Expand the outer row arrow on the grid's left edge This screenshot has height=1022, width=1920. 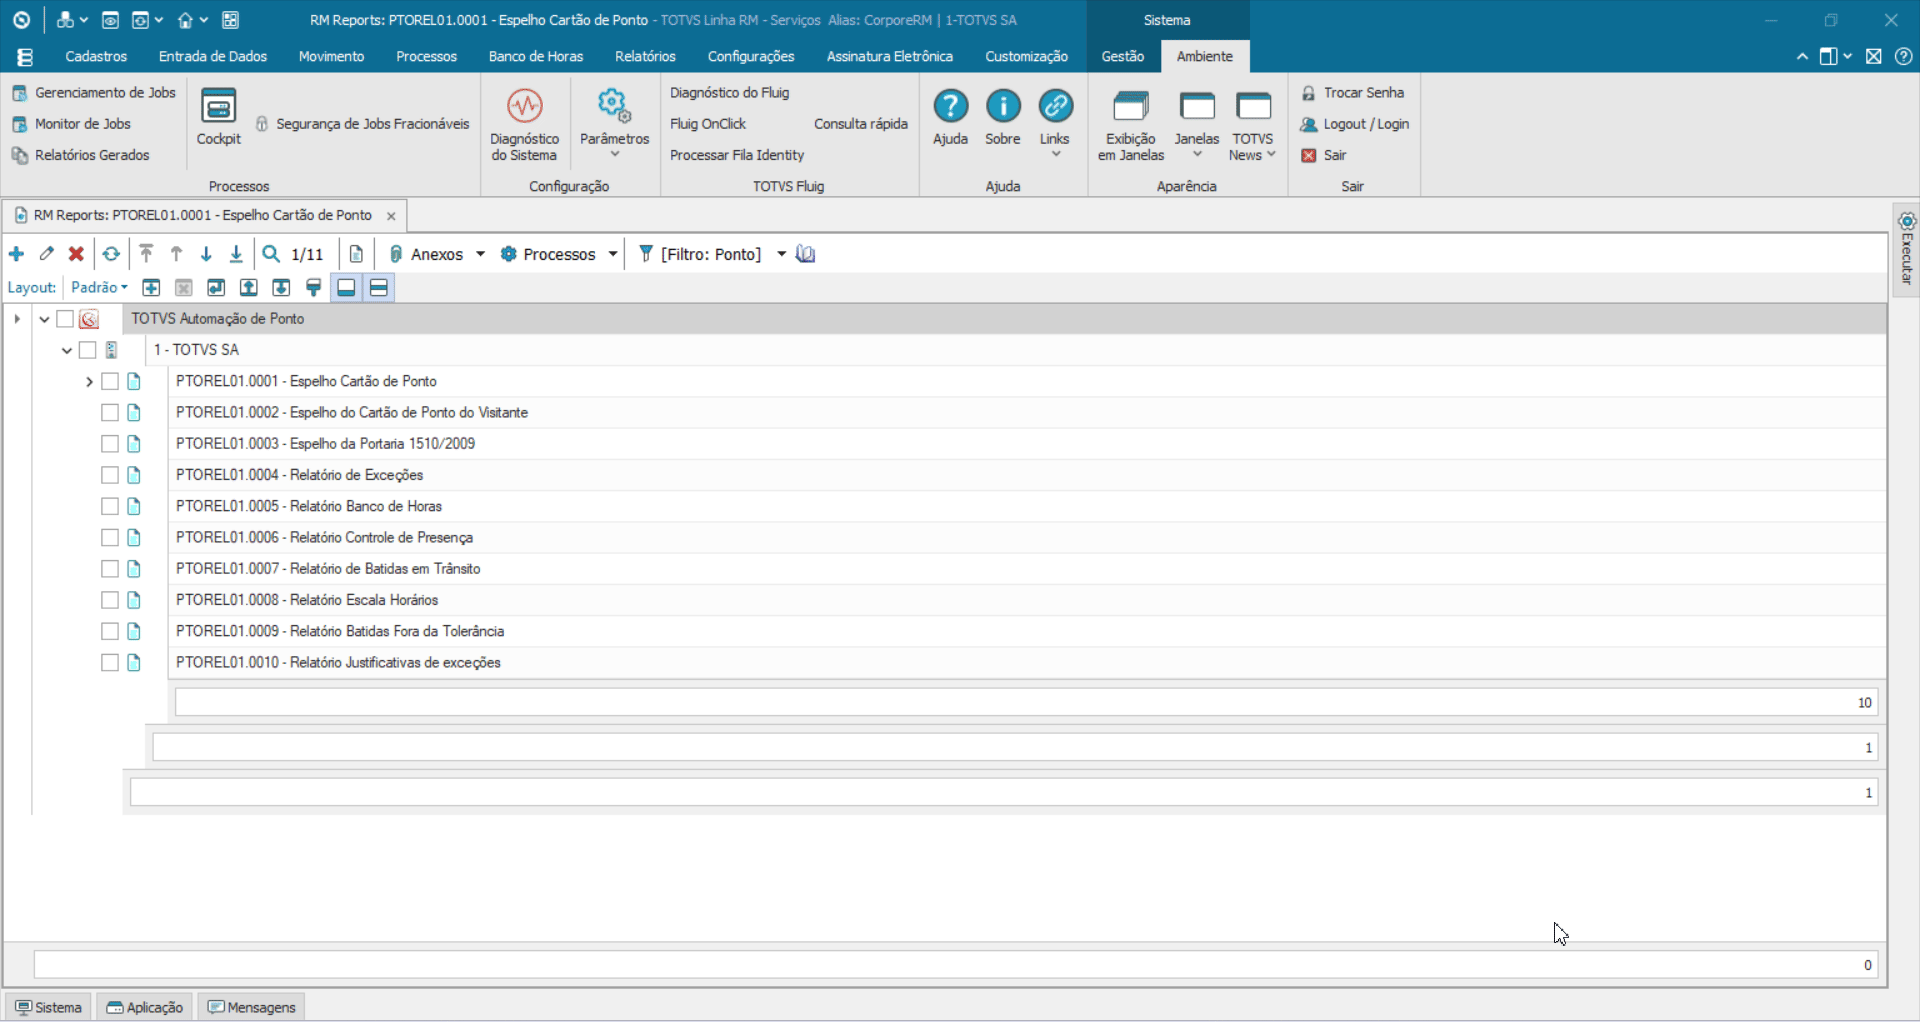17,319
